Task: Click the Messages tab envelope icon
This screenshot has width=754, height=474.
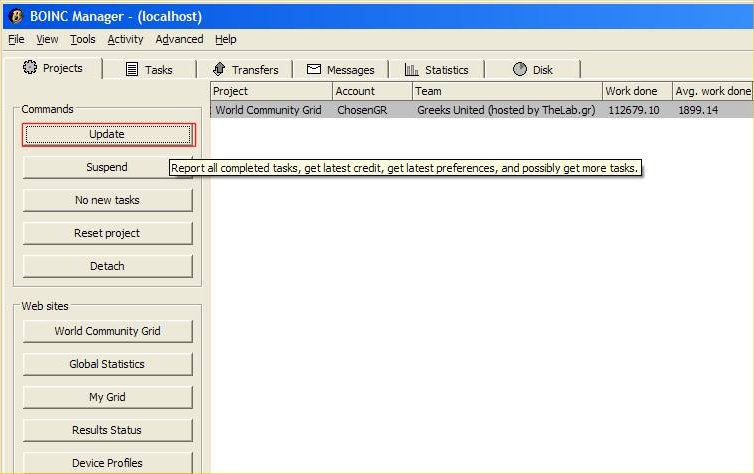Action: coord(314,69)
